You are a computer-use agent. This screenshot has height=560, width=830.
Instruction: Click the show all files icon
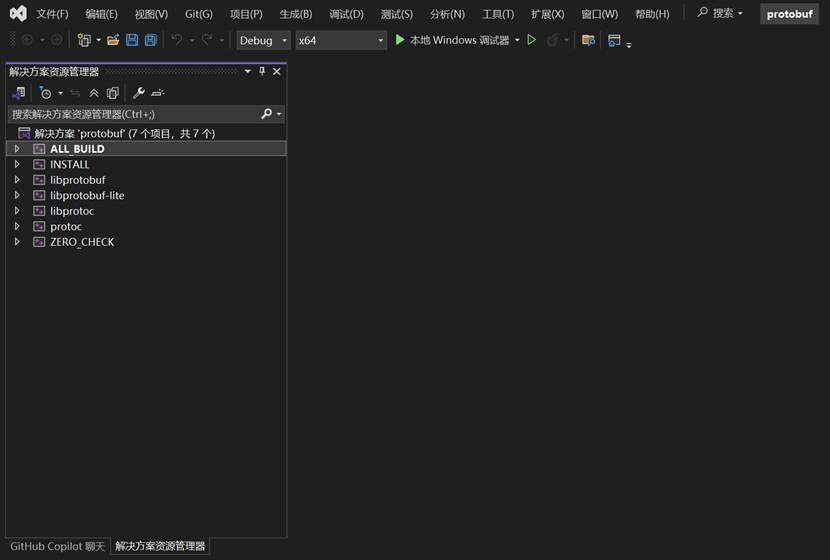pos(113,93)
